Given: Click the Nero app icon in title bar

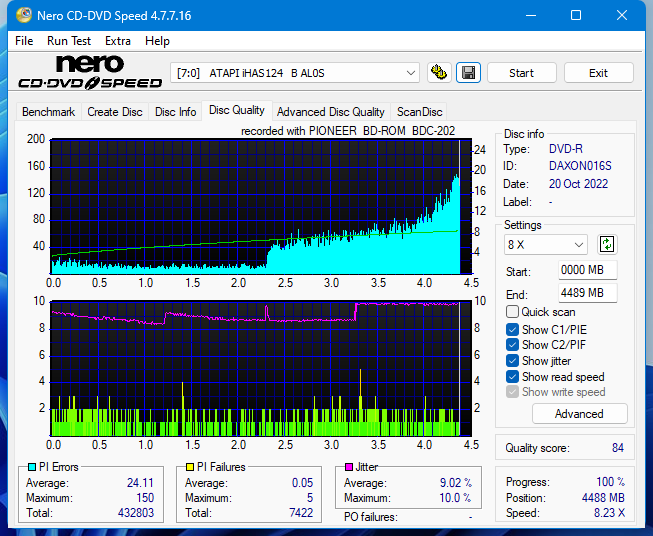Looking at the screenshot, I should (24, 15).
